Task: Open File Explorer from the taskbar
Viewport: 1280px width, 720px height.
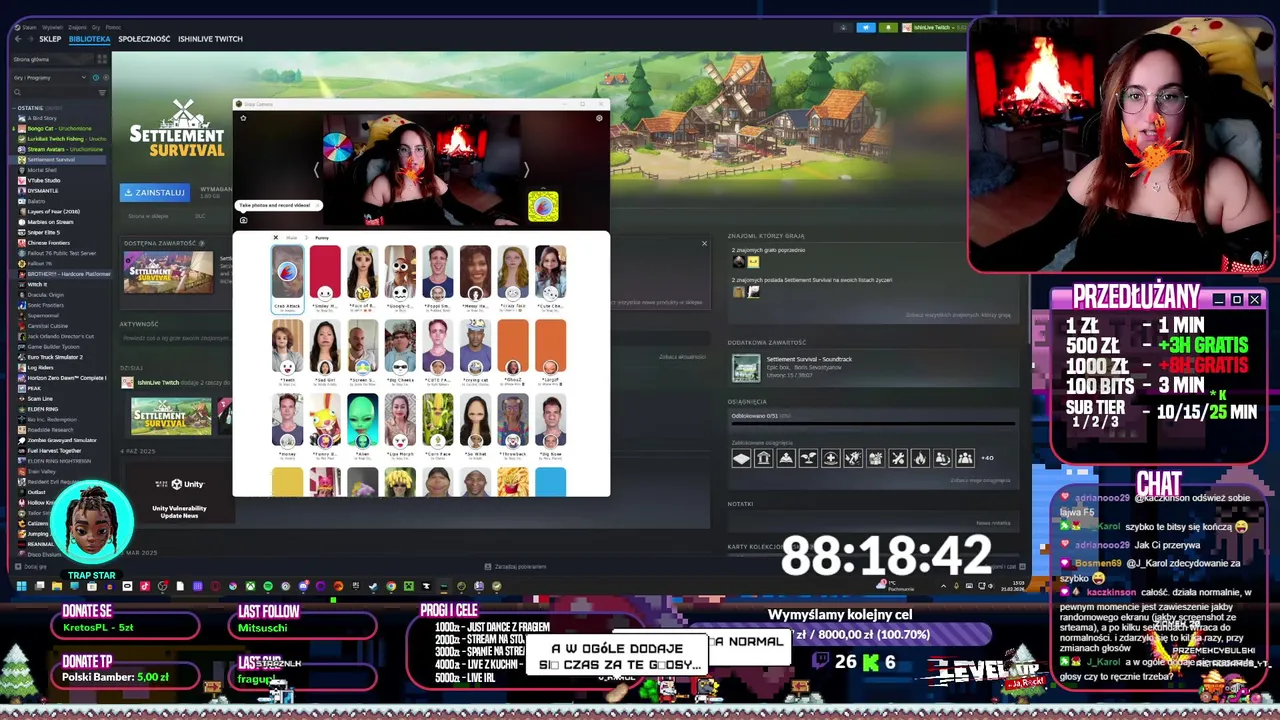Action: (57, 586)
